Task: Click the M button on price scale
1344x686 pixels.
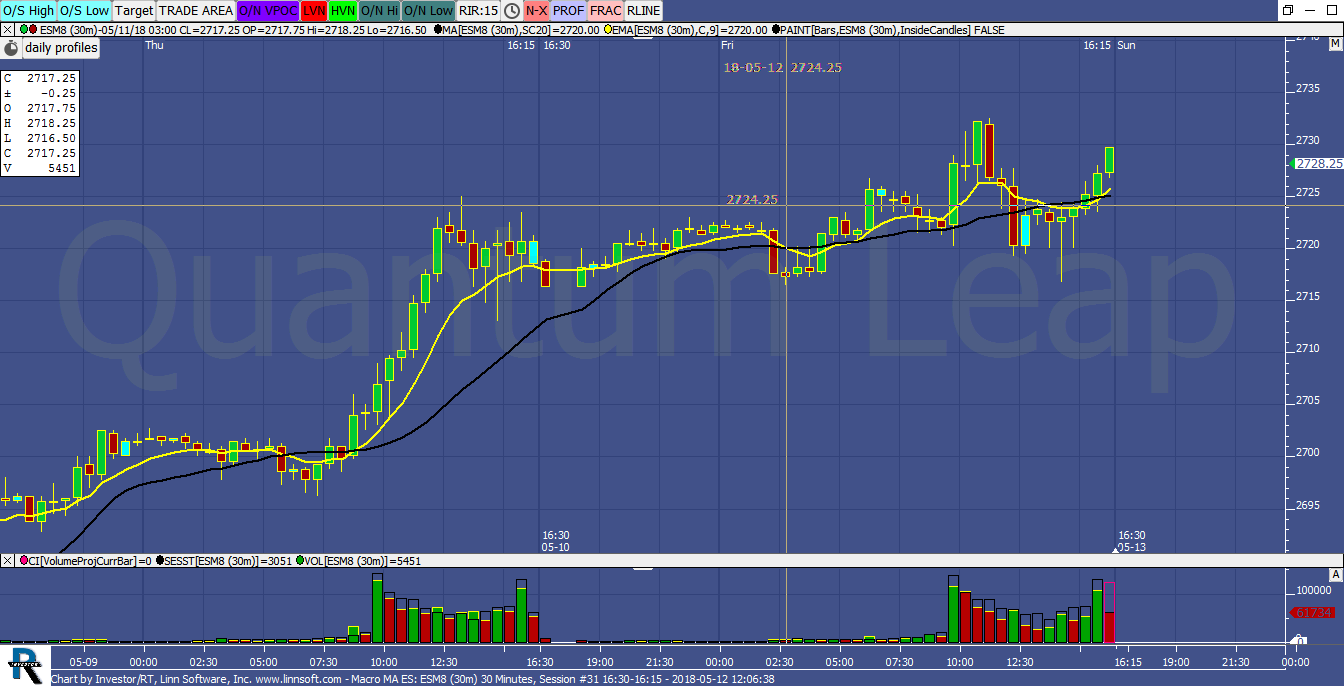Action: (1335, 44)
